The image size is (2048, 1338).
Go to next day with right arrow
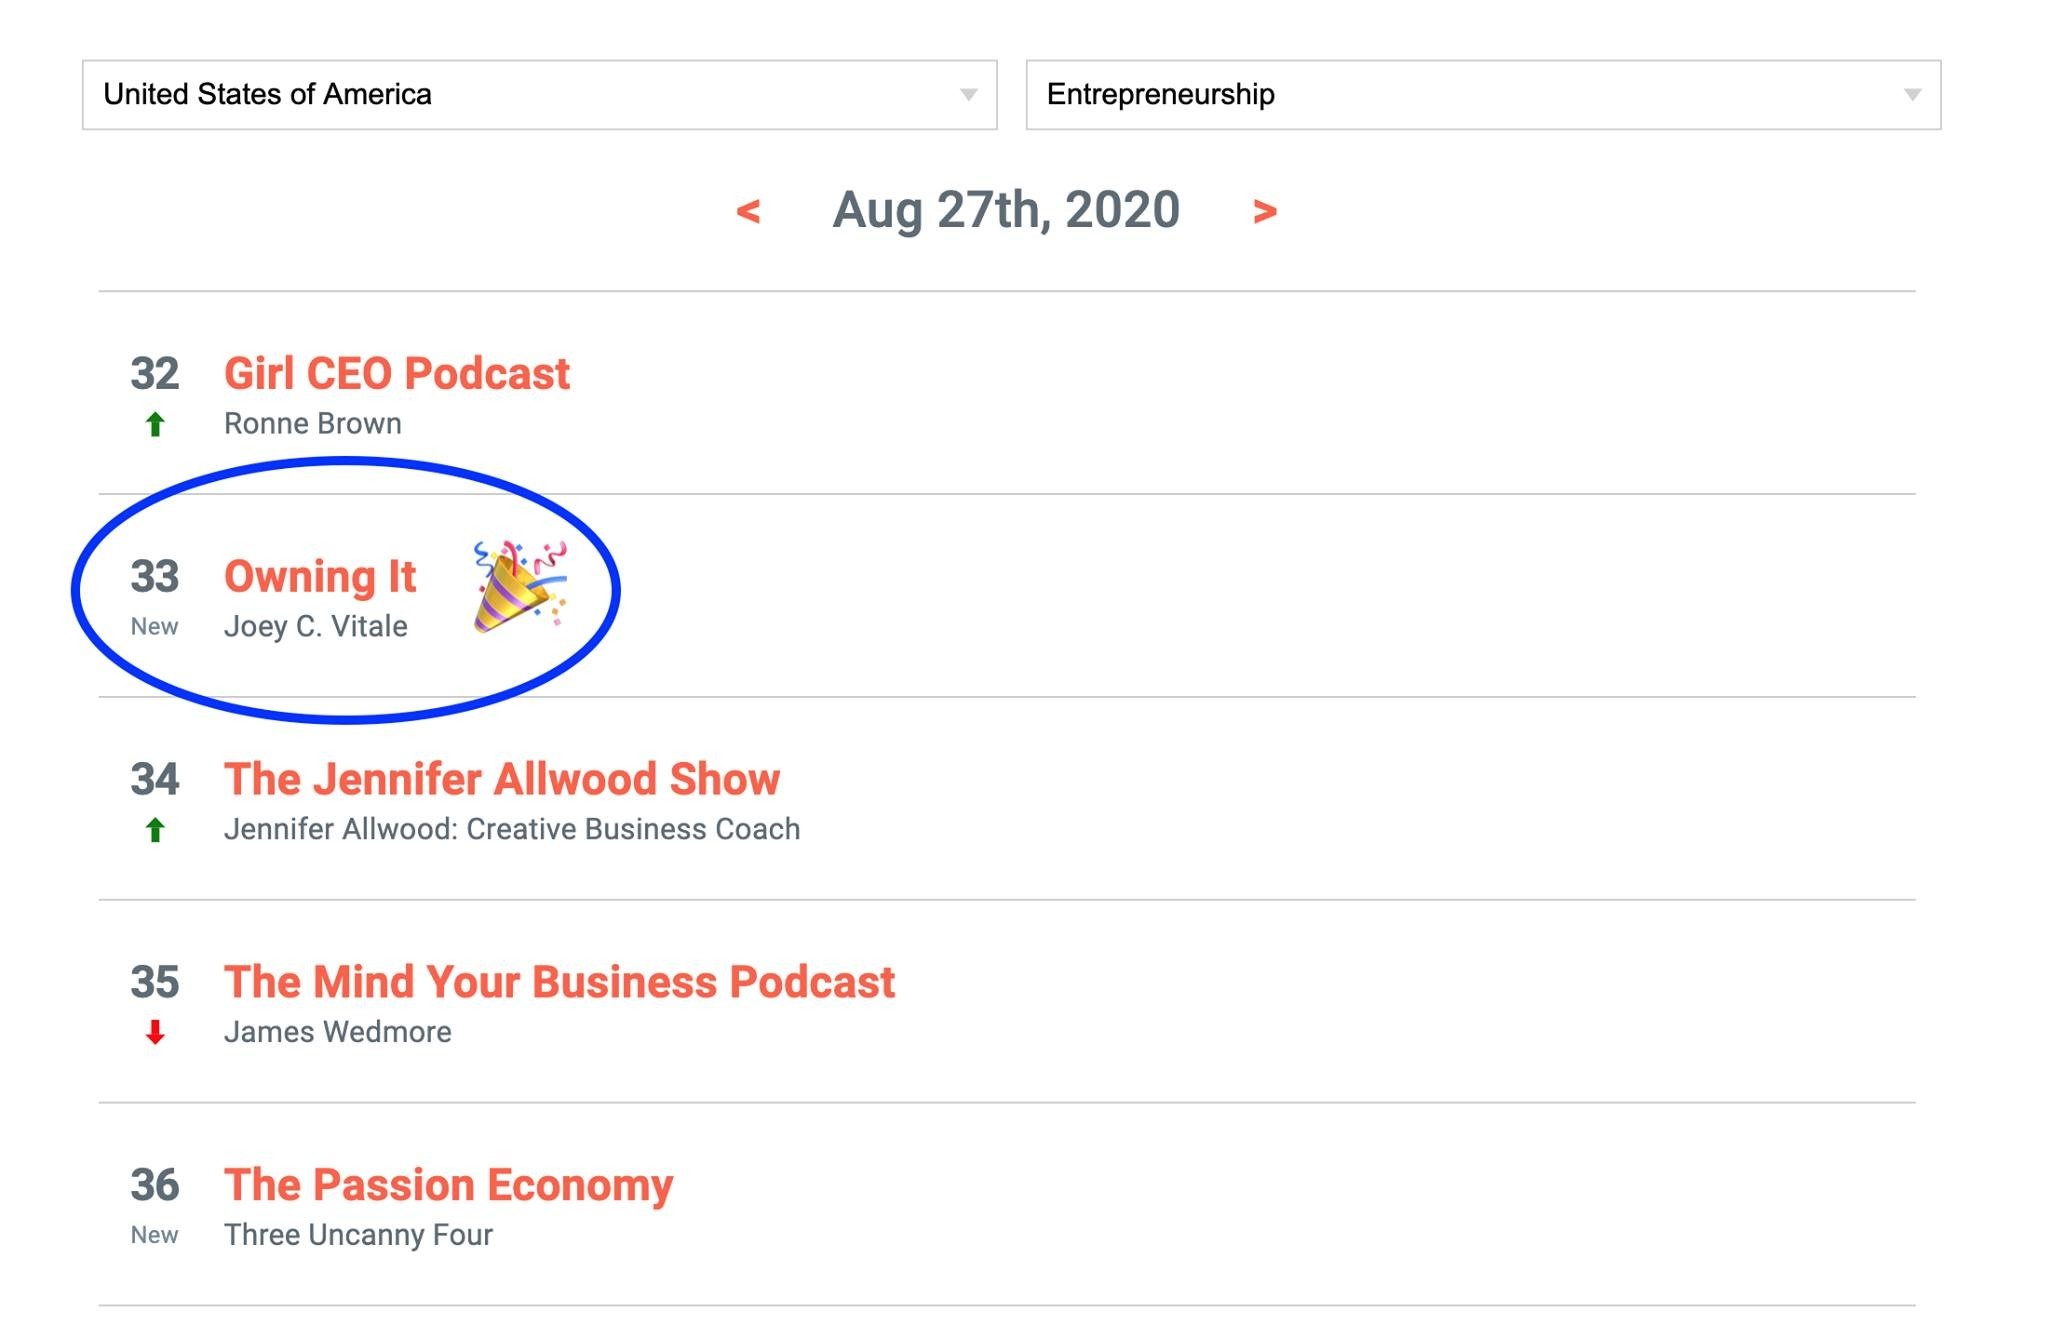click(1264, 211)
